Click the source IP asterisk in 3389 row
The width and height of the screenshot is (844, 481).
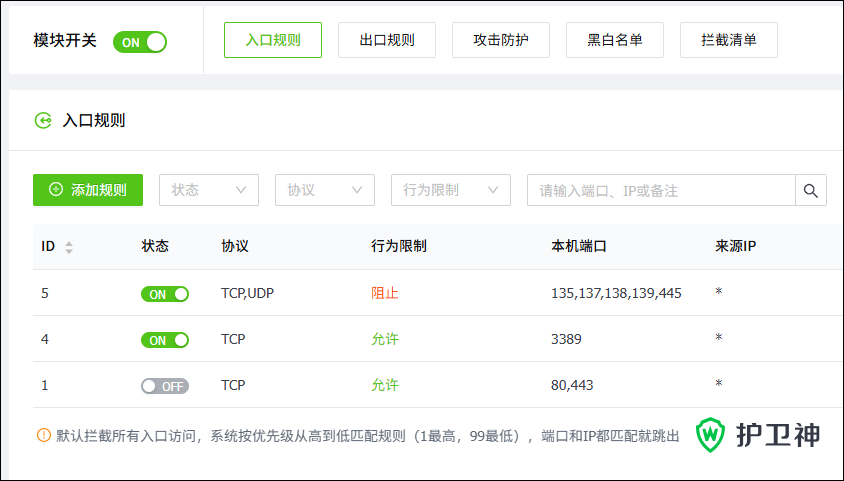coord(719,338)
